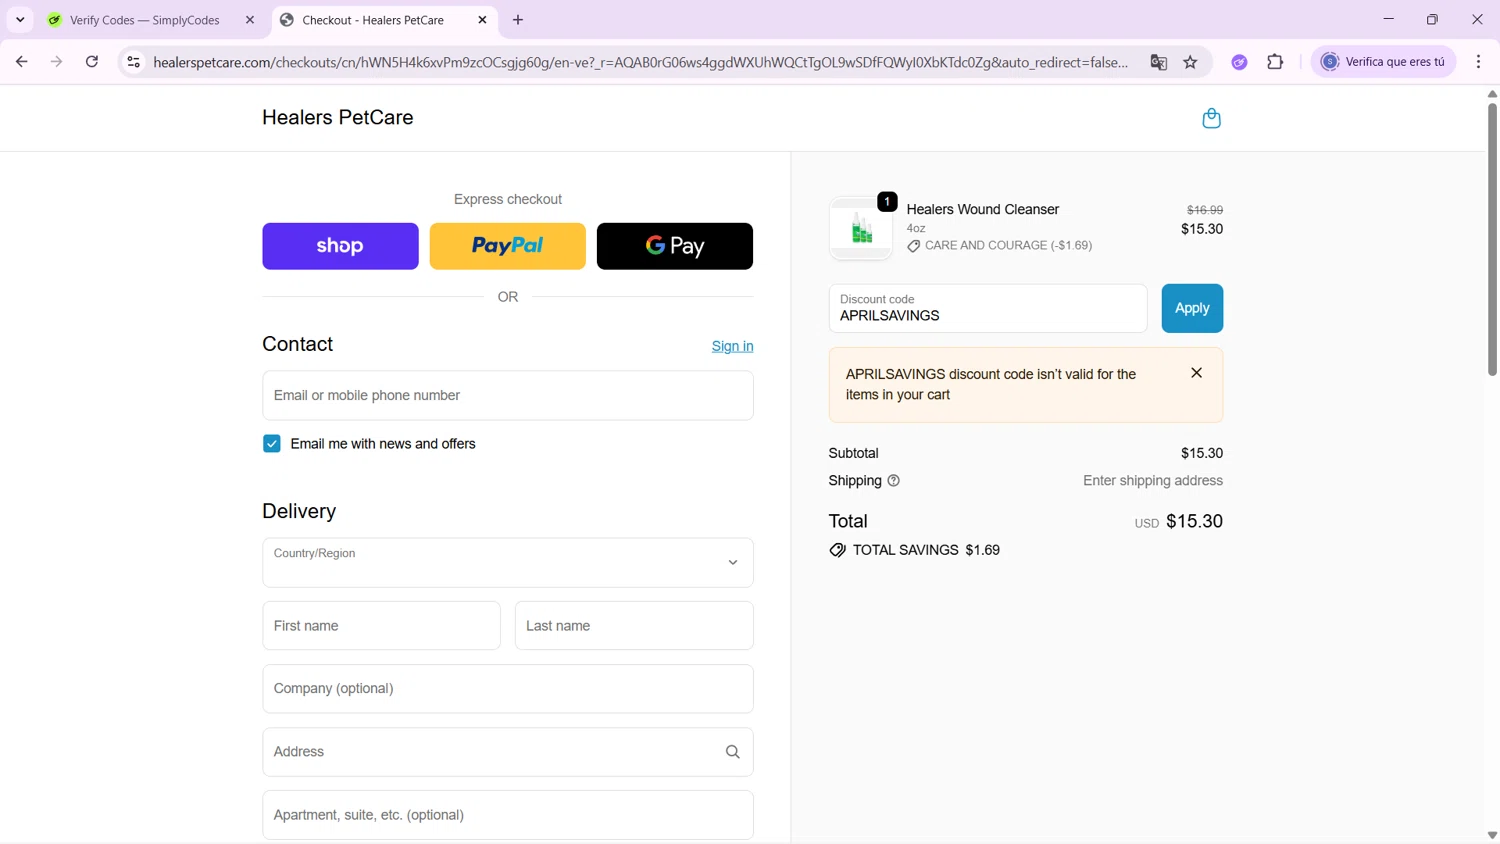Open the shopping bag cart icon
The width and height of the screenshot is (1500, 844).
[x=1211, y=118]
